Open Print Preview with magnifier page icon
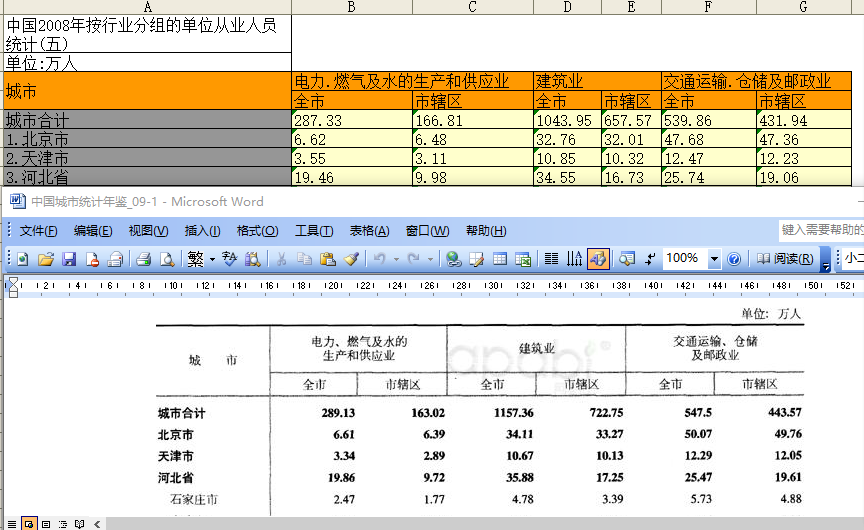864x530 pixels. [167, 258]
